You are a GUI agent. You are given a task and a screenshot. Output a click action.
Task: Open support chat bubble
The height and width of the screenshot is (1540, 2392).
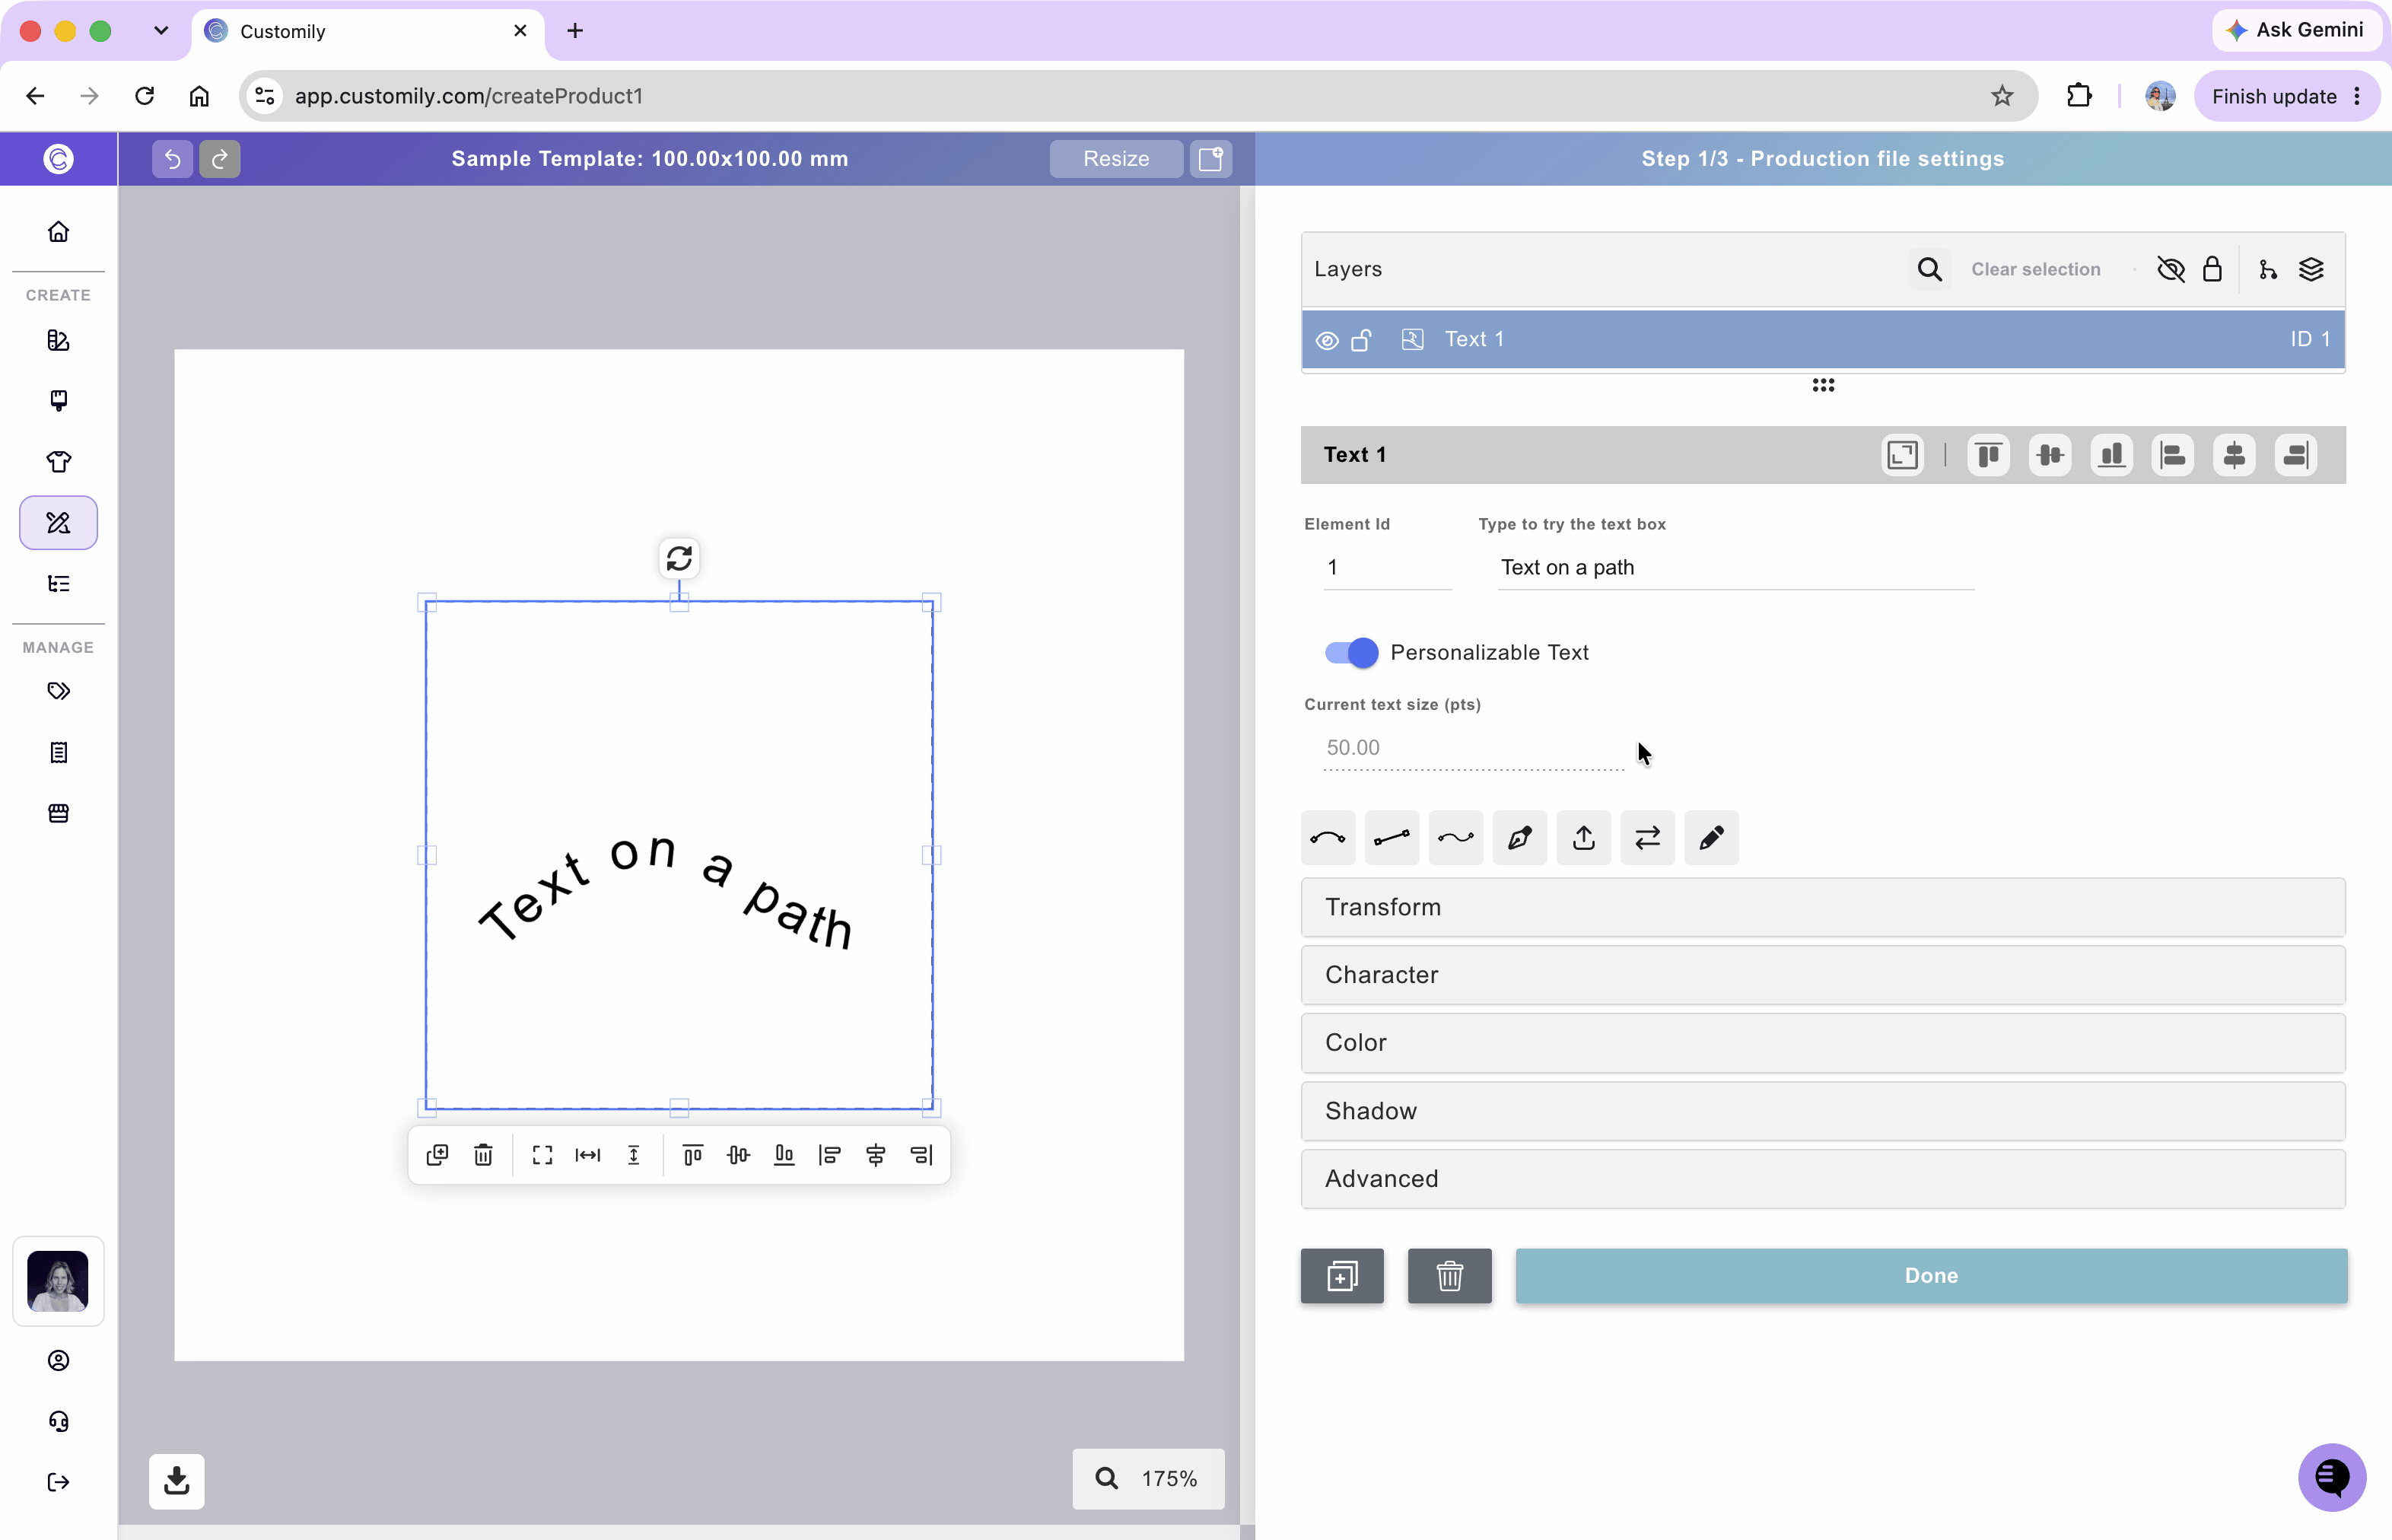pyautogui.click(x=2332, y=1477)
